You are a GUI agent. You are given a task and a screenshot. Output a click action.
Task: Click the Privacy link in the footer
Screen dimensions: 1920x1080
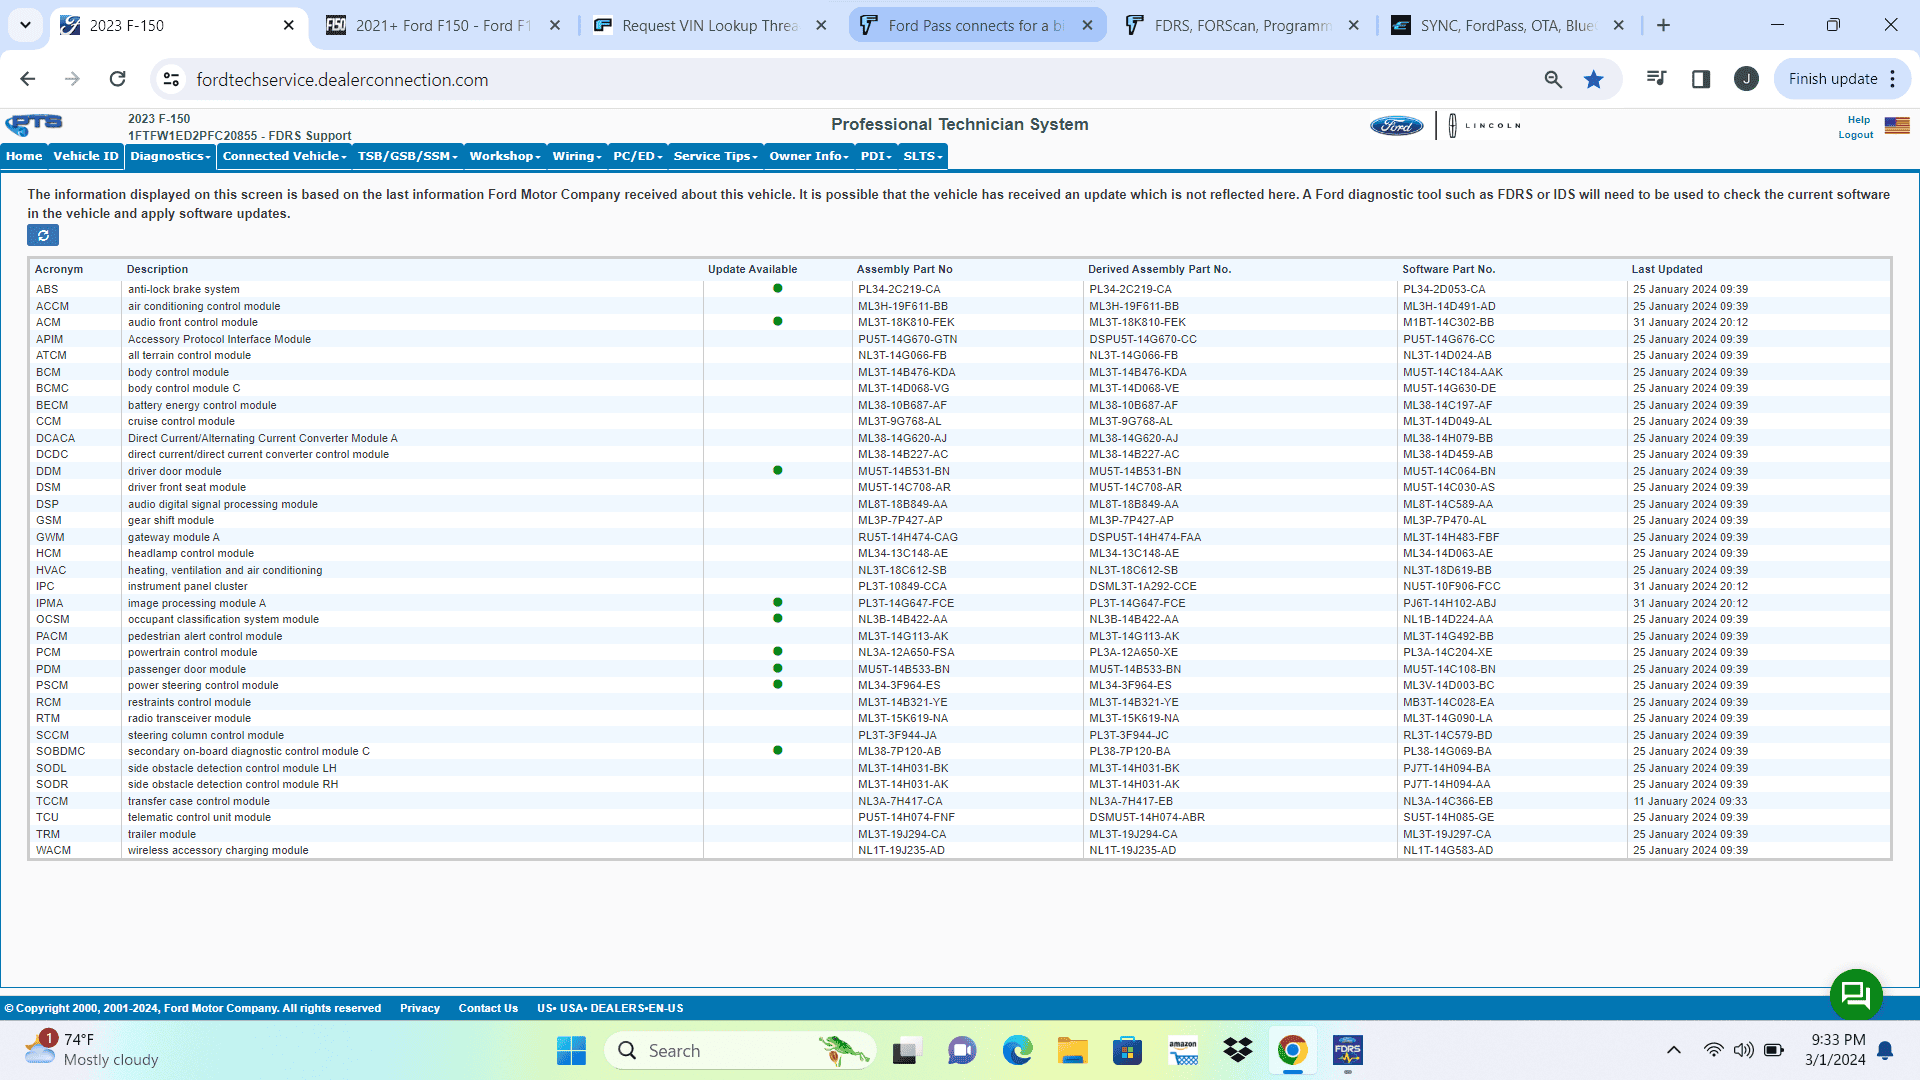tap(419, 1008)
